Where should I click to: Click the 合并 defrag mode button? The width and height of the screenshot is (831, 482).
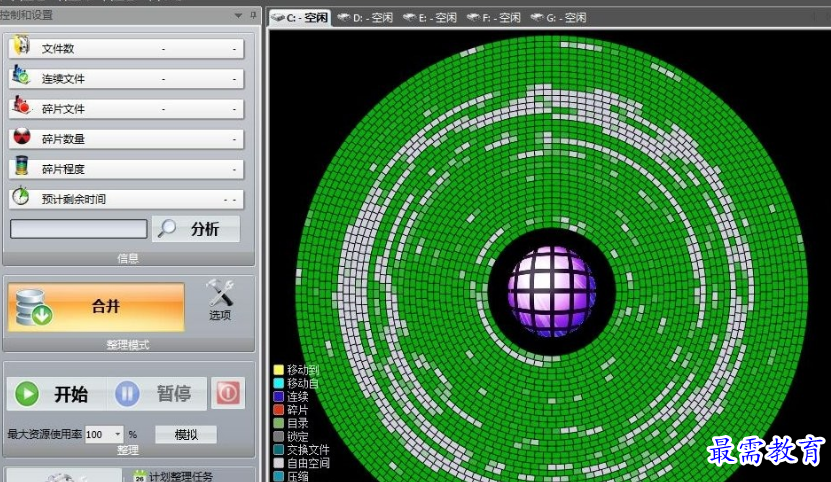(x=96, y=307)
